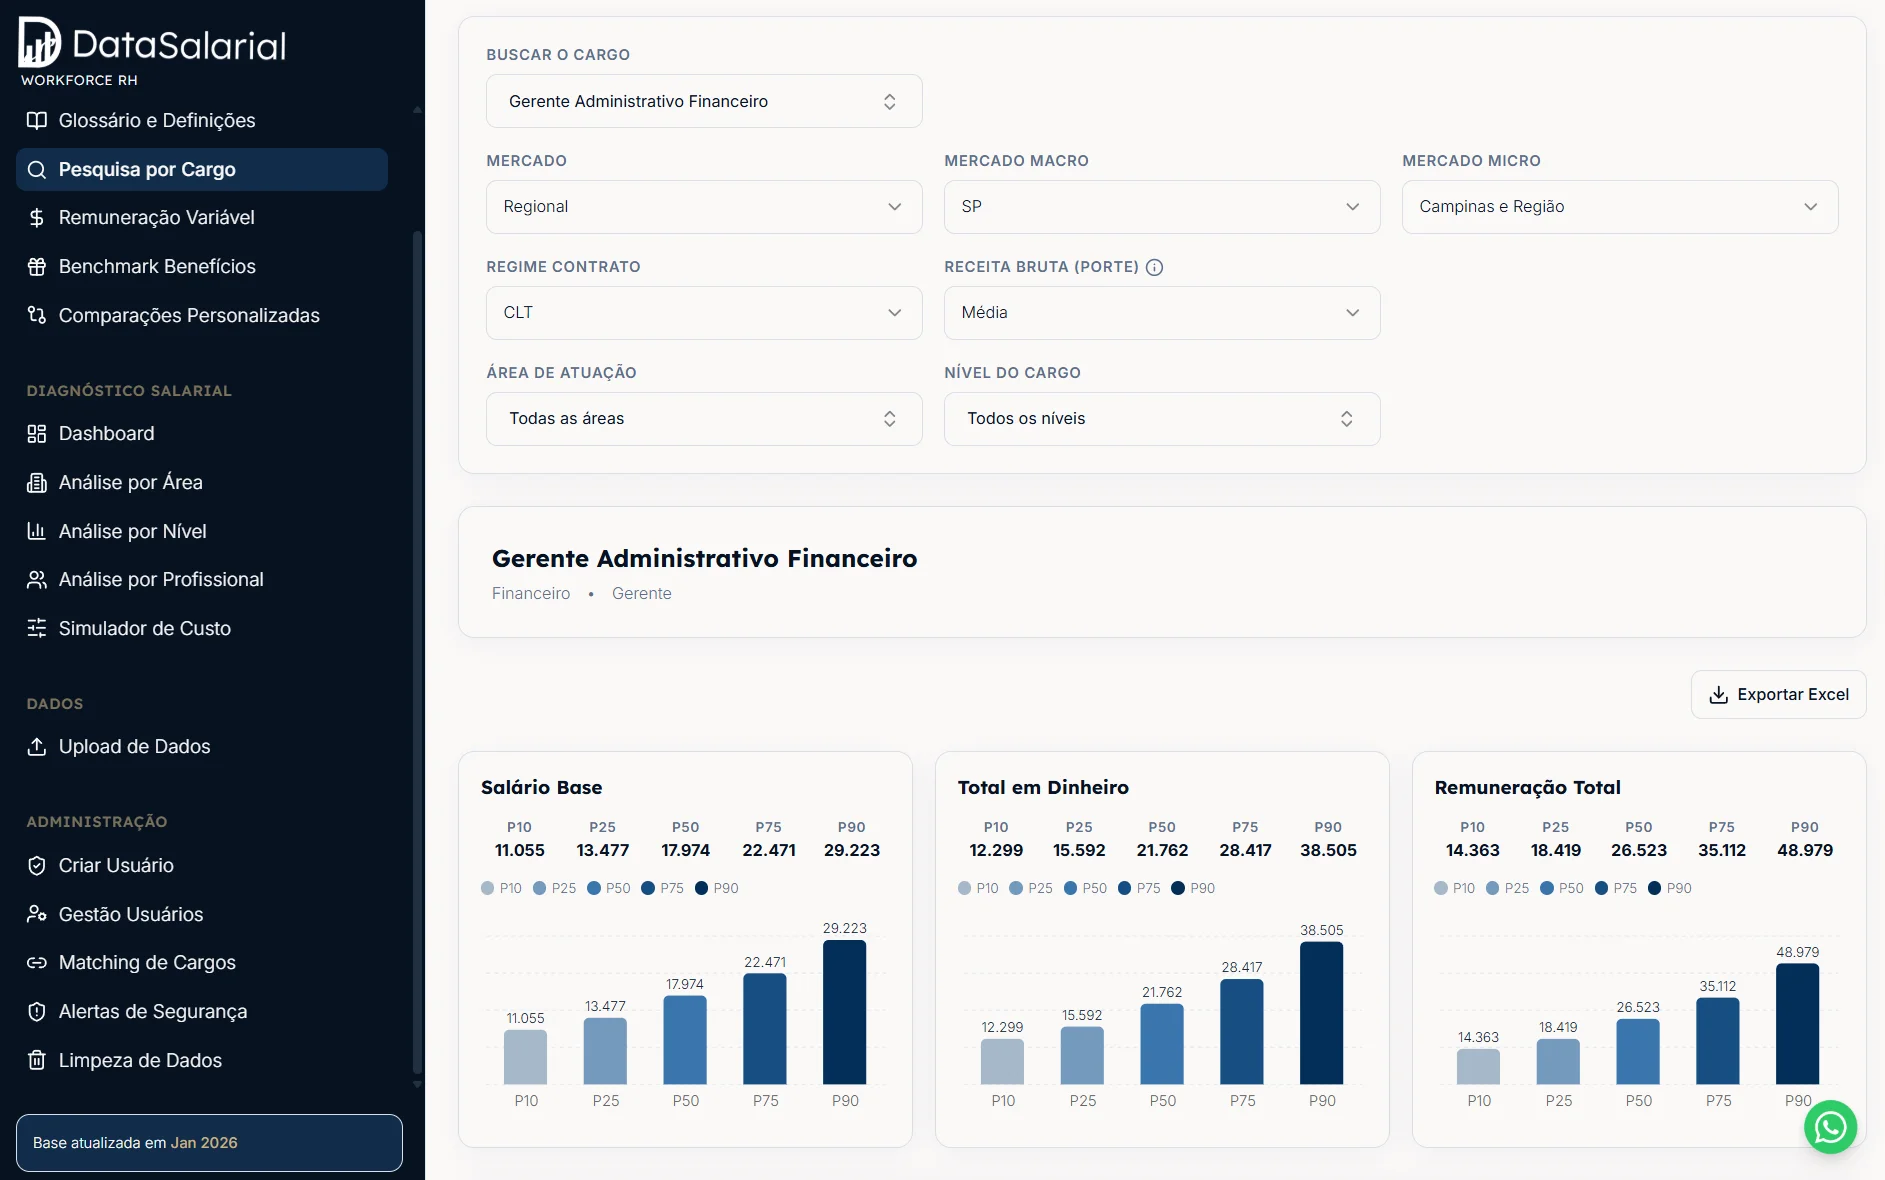Expand the Mercado dropdown showing Regional

[704, 207]
